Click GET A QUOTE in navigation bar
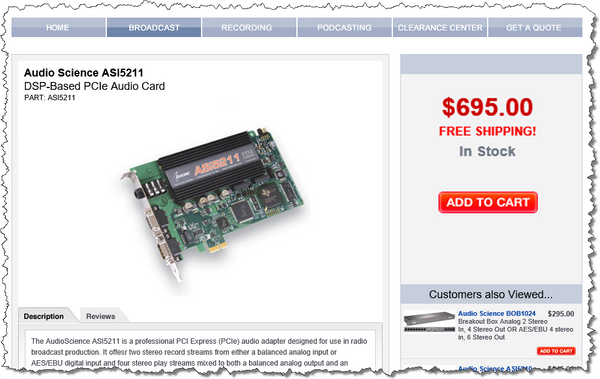Image resolution: width=600 pixels, height=379 pixels. (x=535, y=28)
